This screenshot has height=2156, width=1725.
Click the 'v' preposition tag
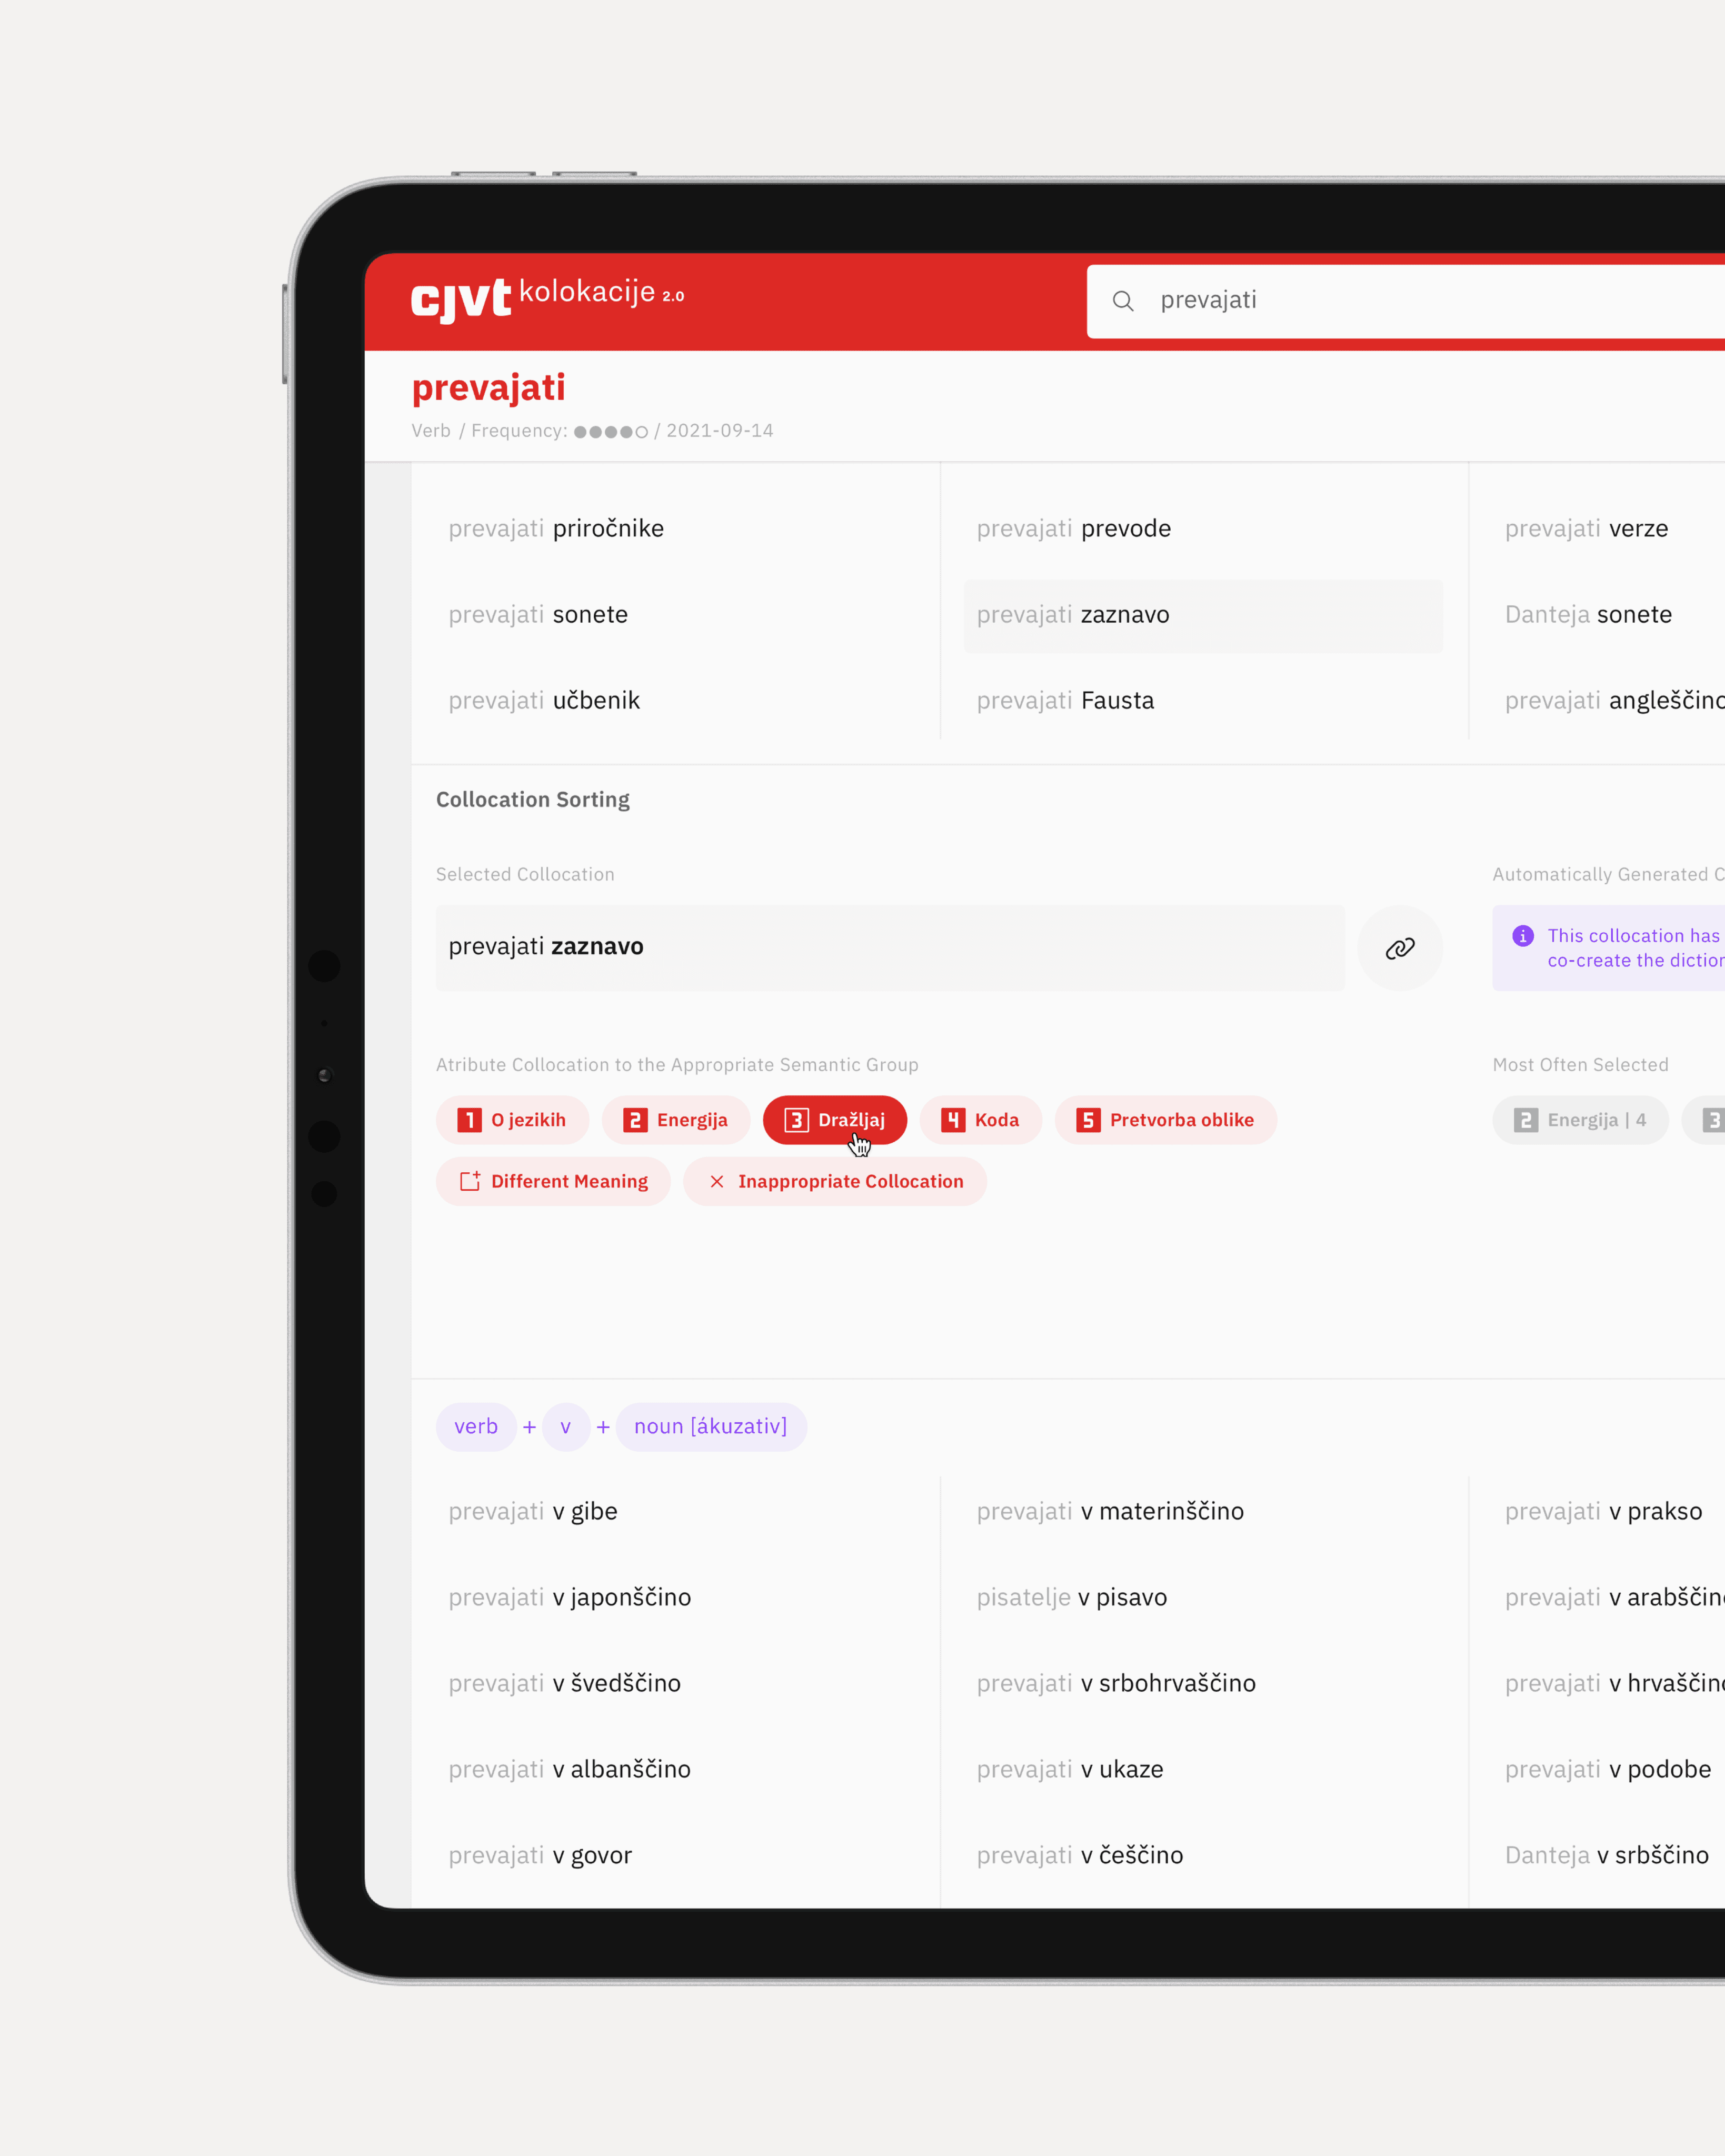[x=566, y=1427]
